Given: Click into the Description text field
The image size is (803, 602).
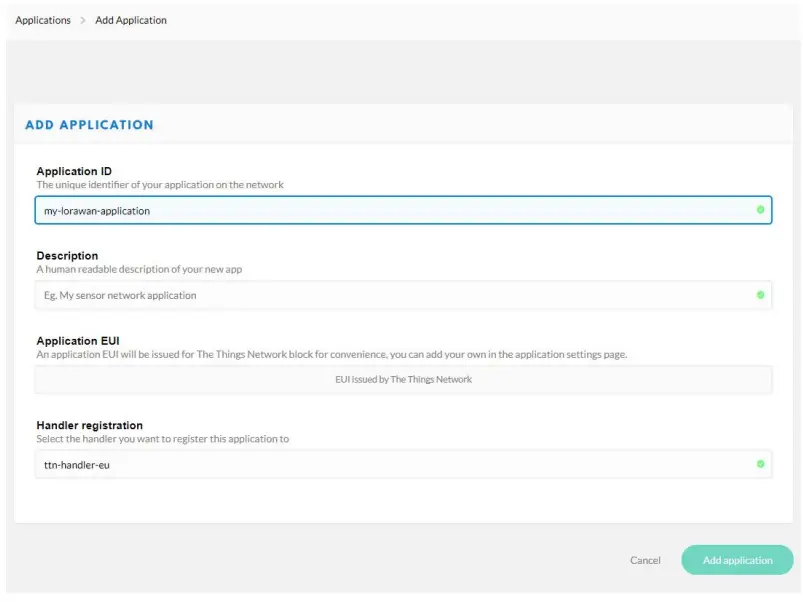Looking at the screenshot, I should click(390, 295).
